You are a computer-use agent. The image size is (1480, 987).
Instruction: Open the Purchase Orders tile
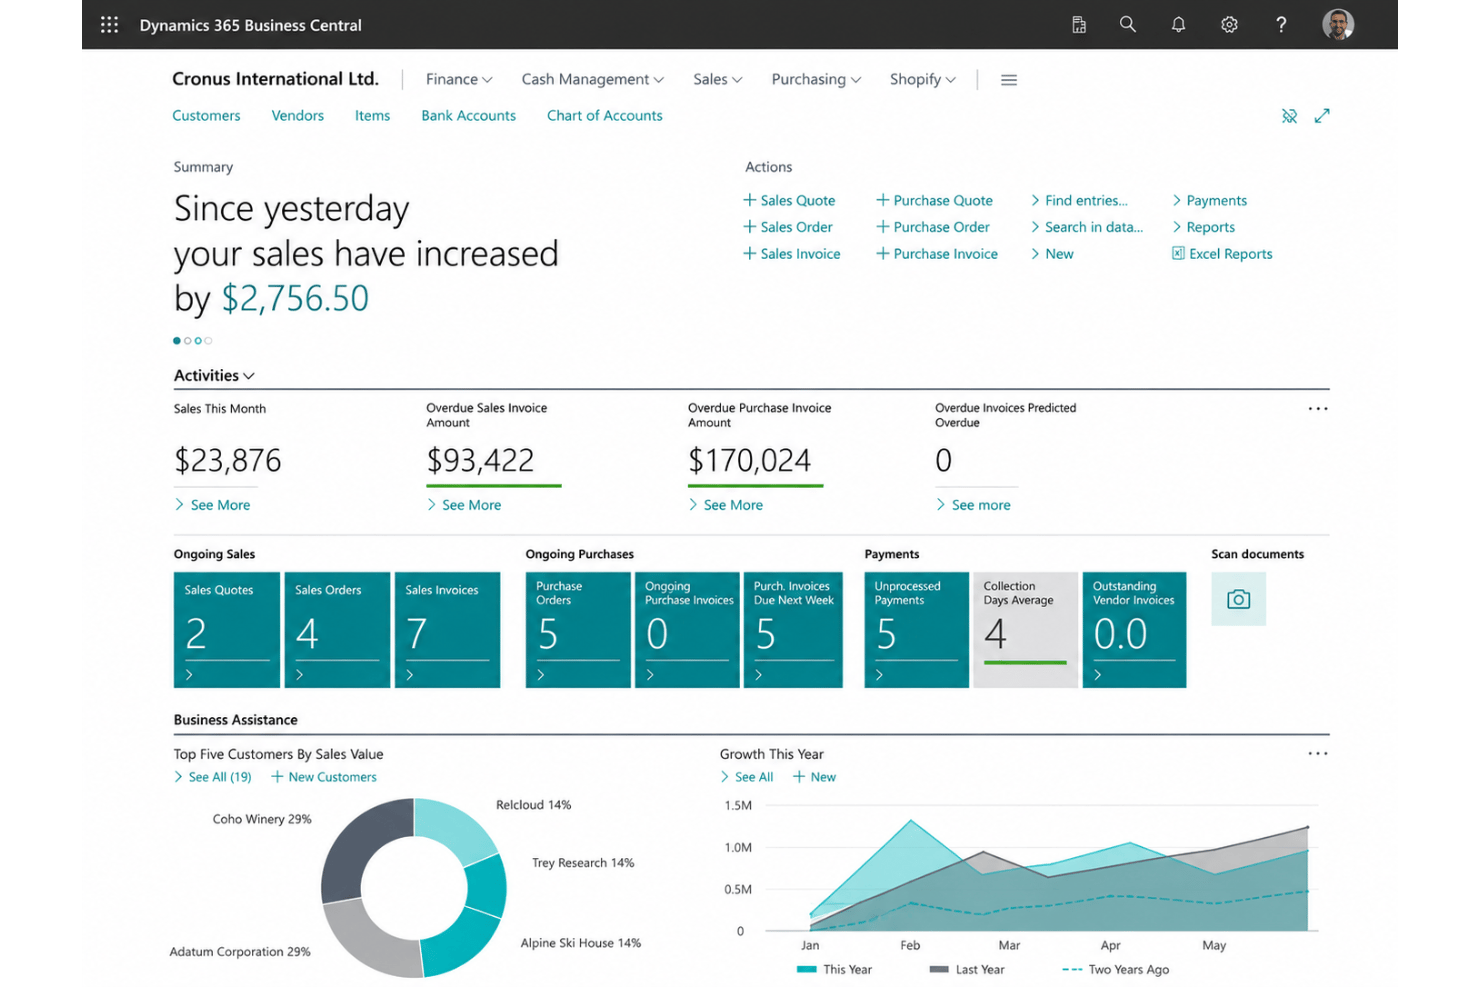click(578, 629)
